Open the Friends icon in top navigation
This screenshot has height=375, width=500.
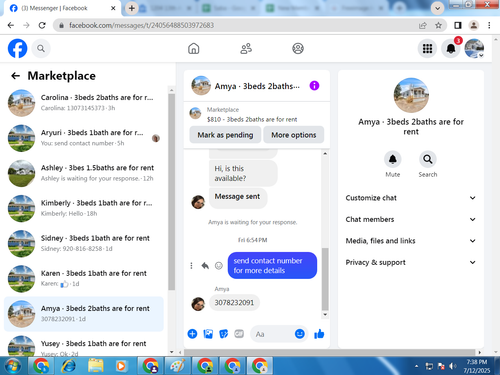[x=246, y=49]
